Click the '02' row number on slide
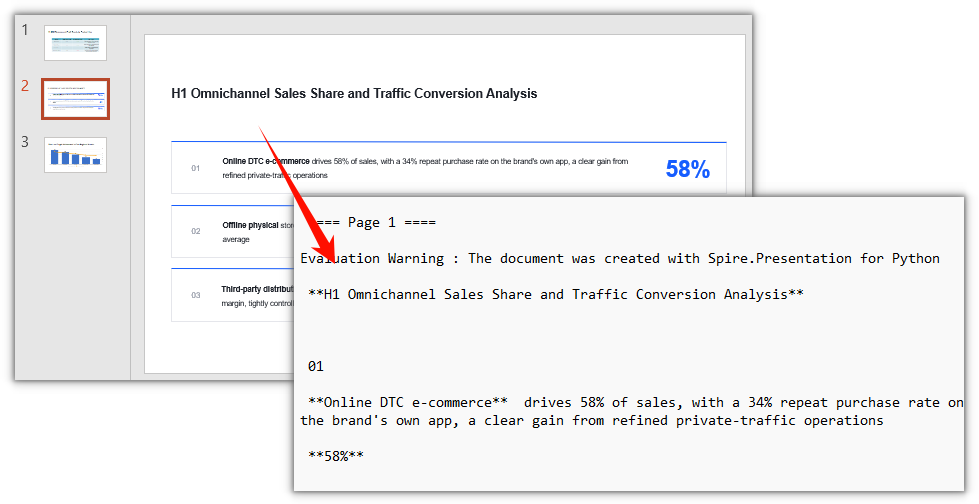This screenshot has height=504, width=979. click(195, 231)
